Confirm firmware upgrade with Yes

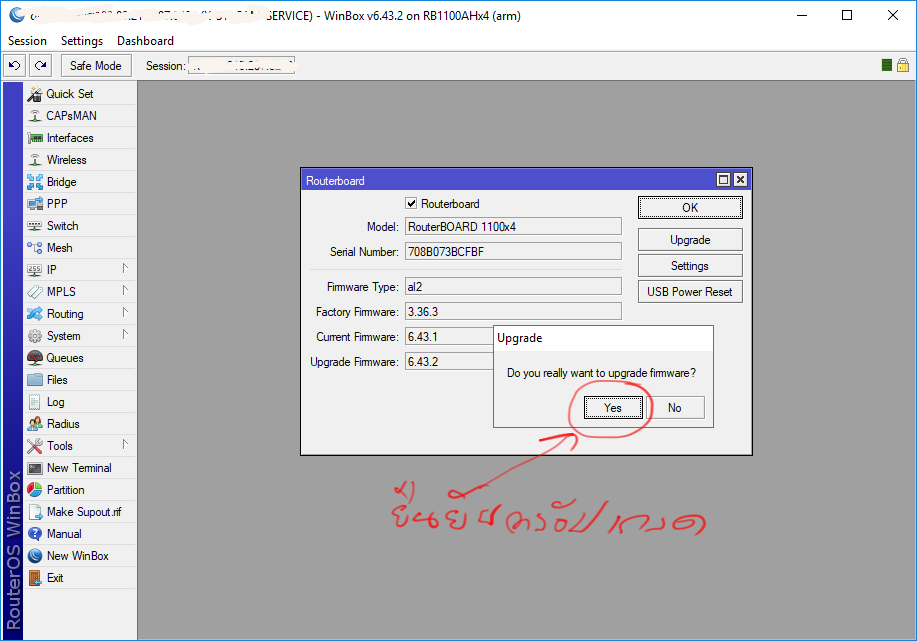pyautogui.click(x=613, y=408)
